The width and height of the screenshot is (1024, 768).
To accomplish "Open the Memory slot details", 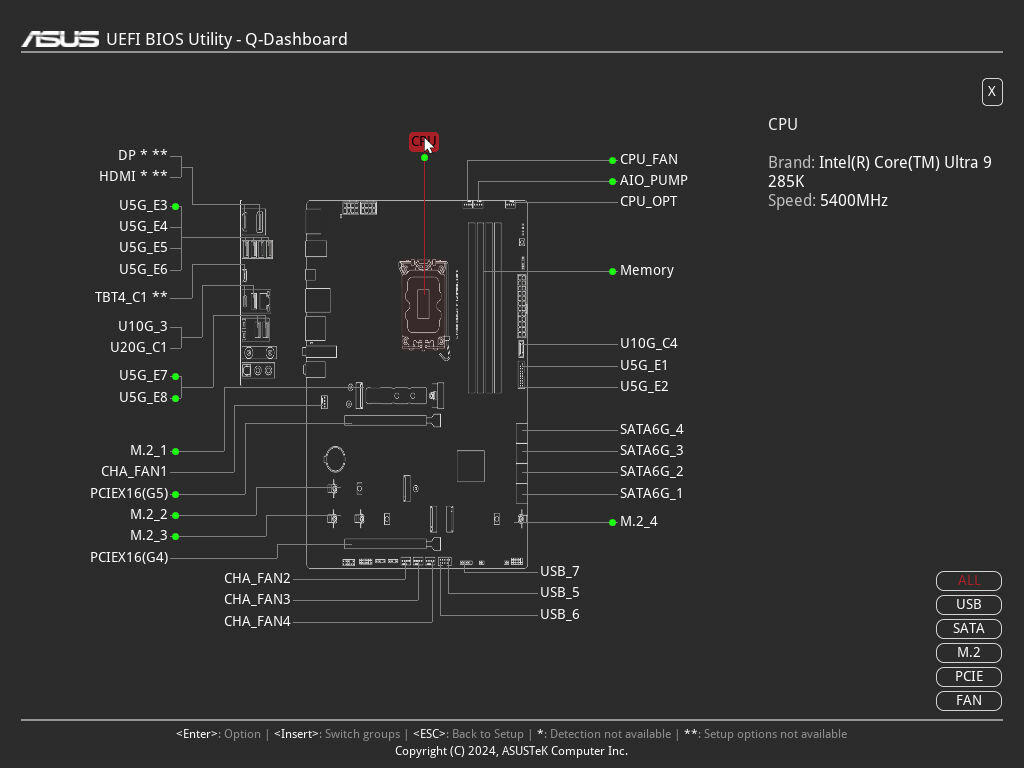I will coord(647,270).
